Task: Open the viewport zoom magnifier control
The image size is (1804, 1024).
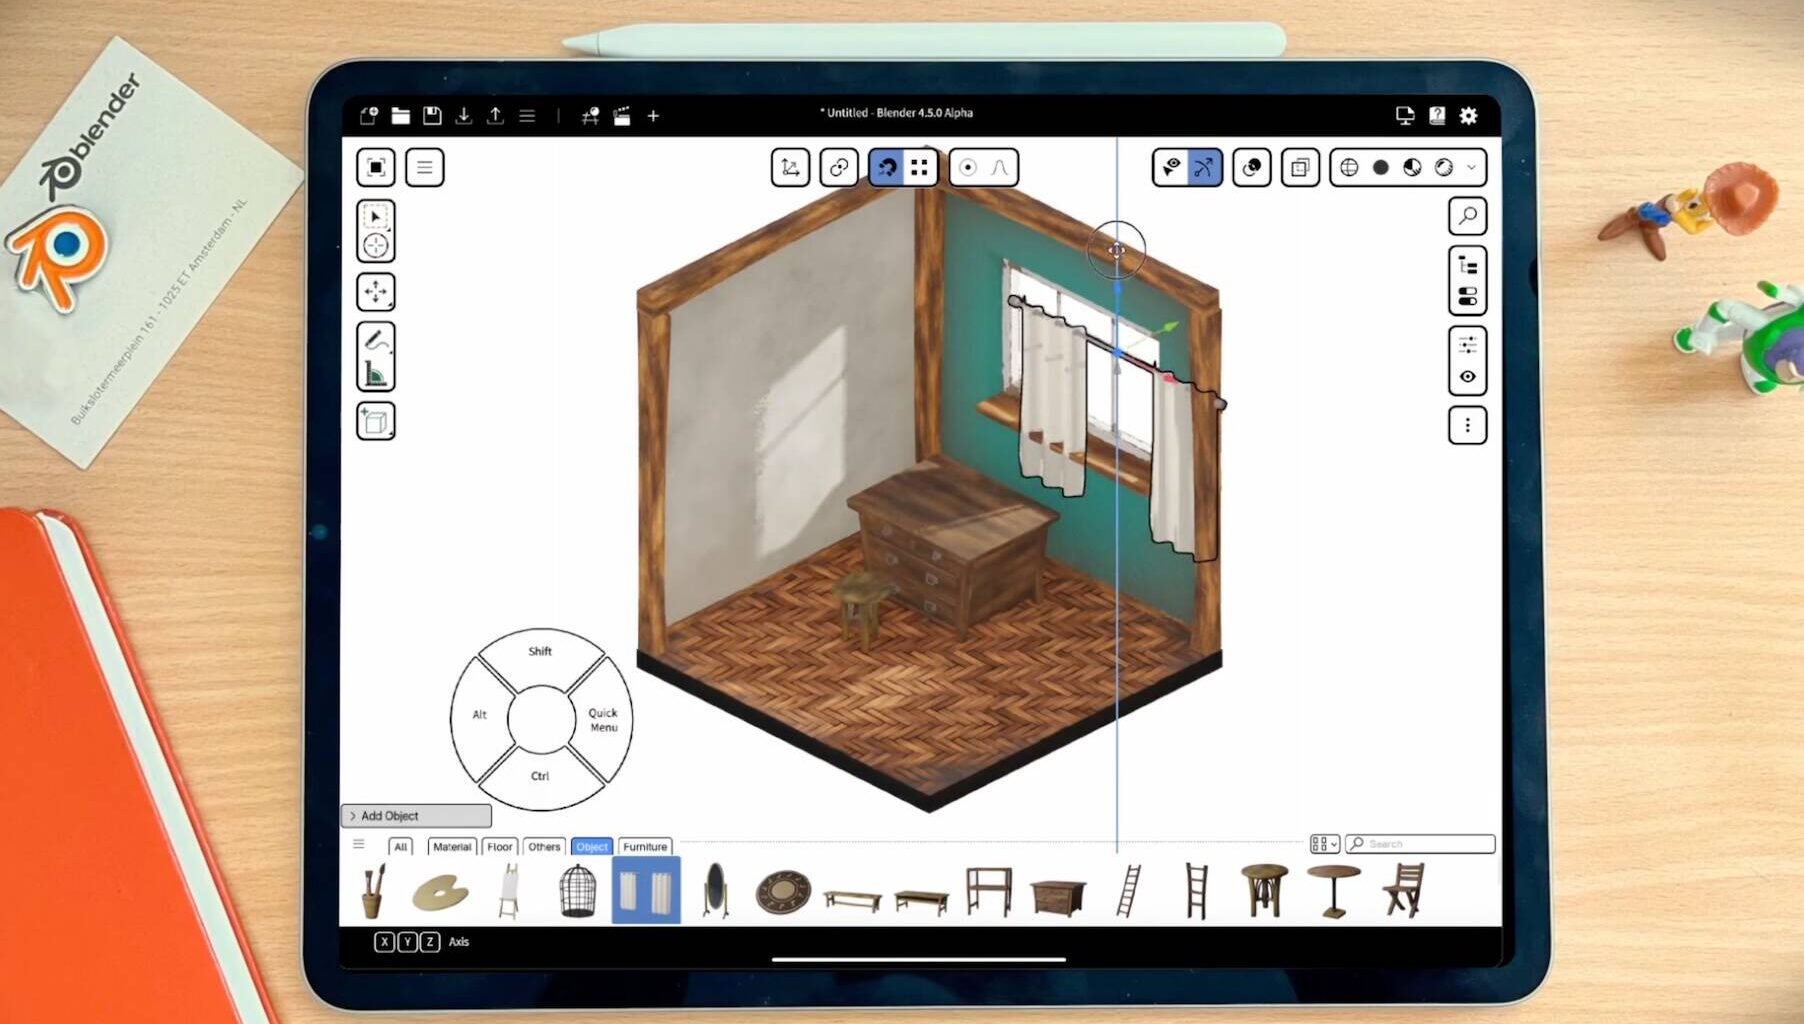Action: 1468,216
